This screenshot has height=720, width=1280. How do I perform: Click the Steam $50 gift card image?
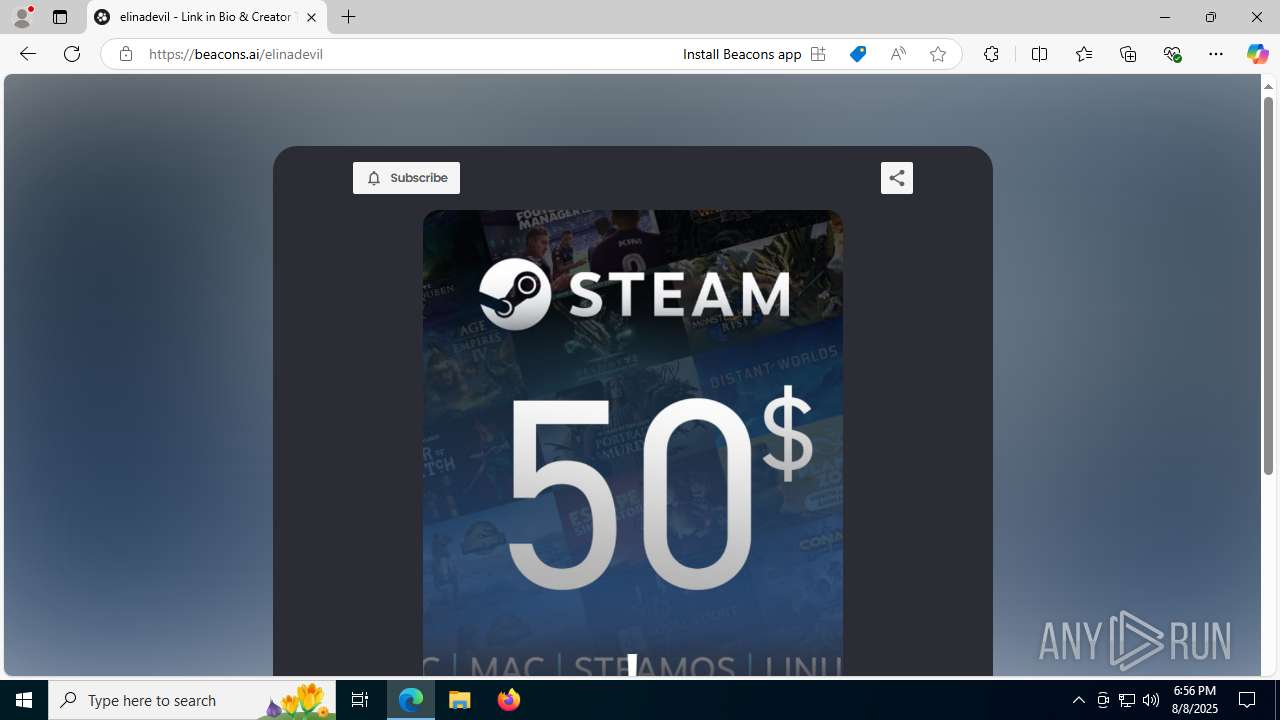pos(632,443)
